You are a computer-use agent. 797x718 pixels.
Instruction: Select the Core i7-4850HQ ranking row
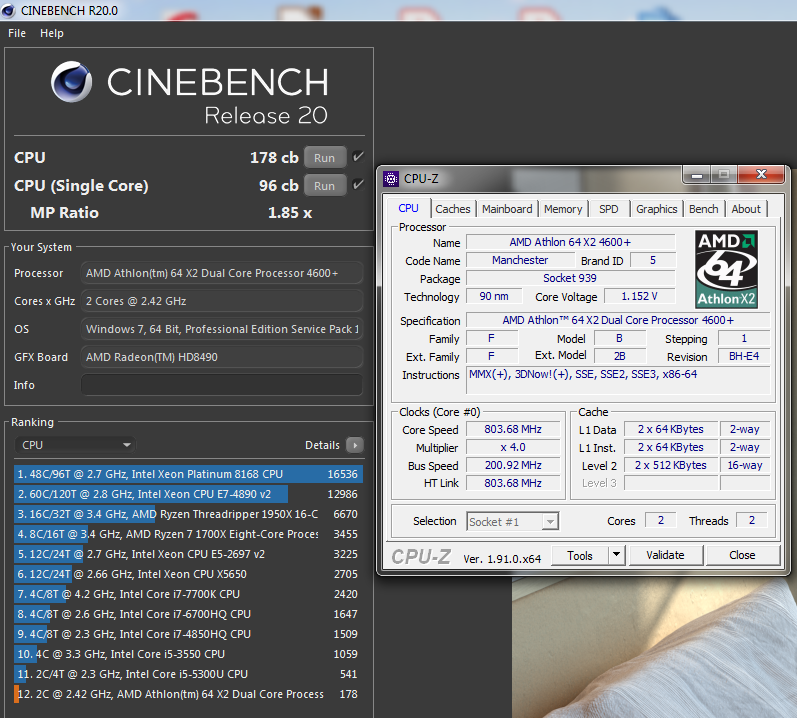188,634
